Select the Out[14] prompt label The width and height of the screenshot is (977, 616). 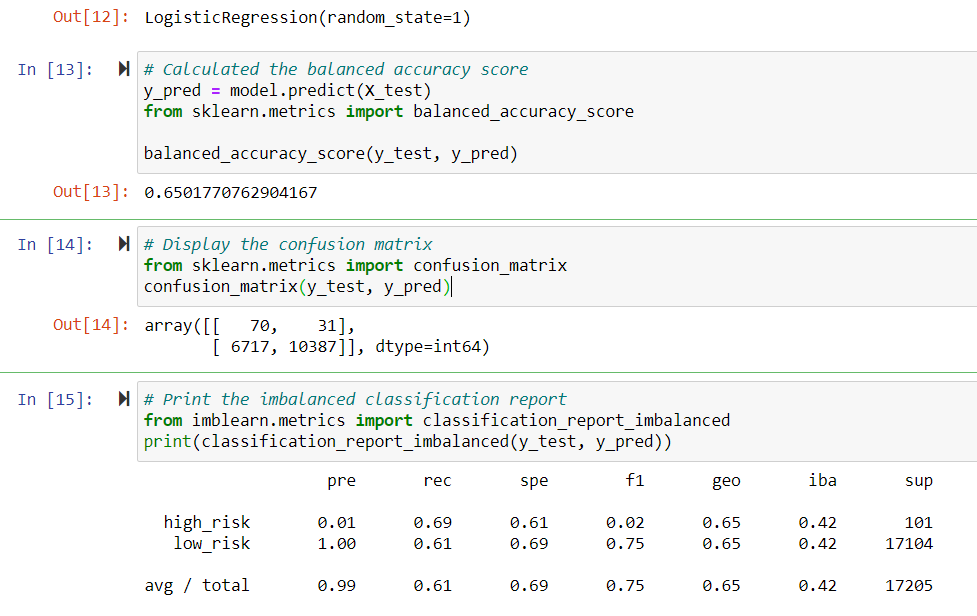91,325
